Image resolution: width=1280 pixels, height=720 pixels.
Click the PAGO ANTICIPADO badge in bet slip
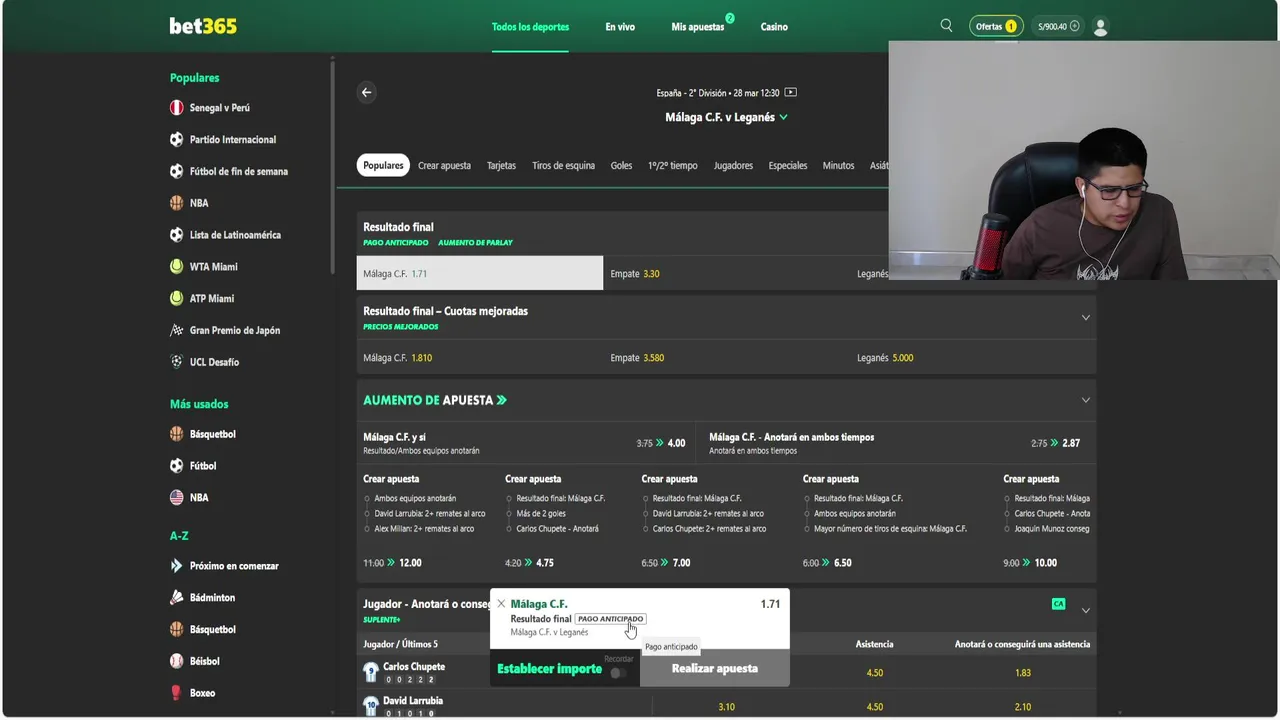611,619
